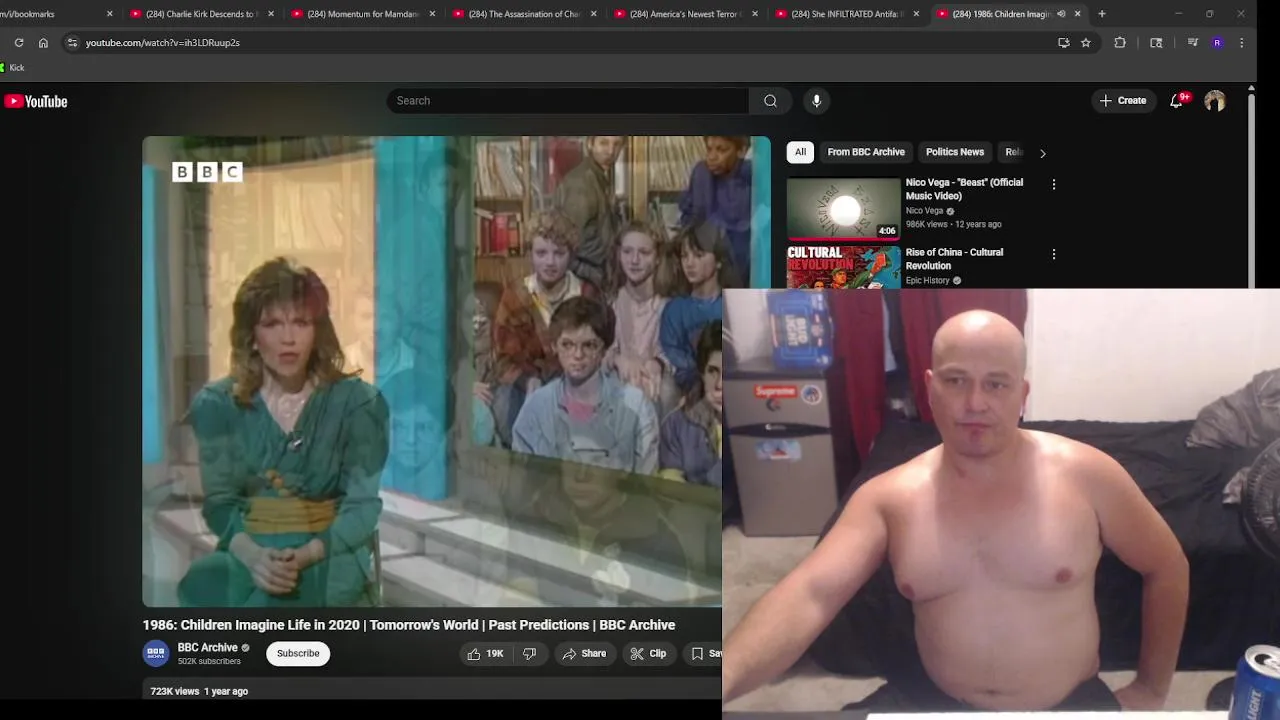Viewport: 1280px width, 720px height.
Task: Open a new browser tab
Action: [x=1102, y=14]
